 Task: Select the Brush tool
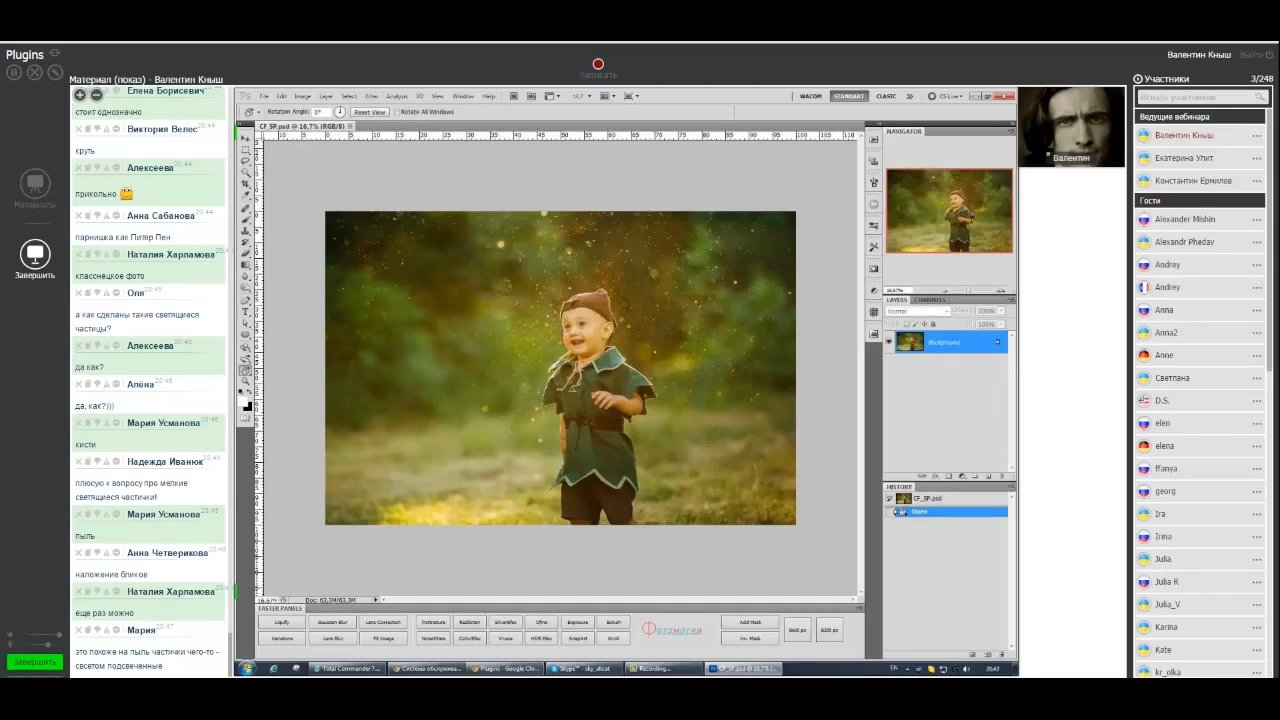246,220
